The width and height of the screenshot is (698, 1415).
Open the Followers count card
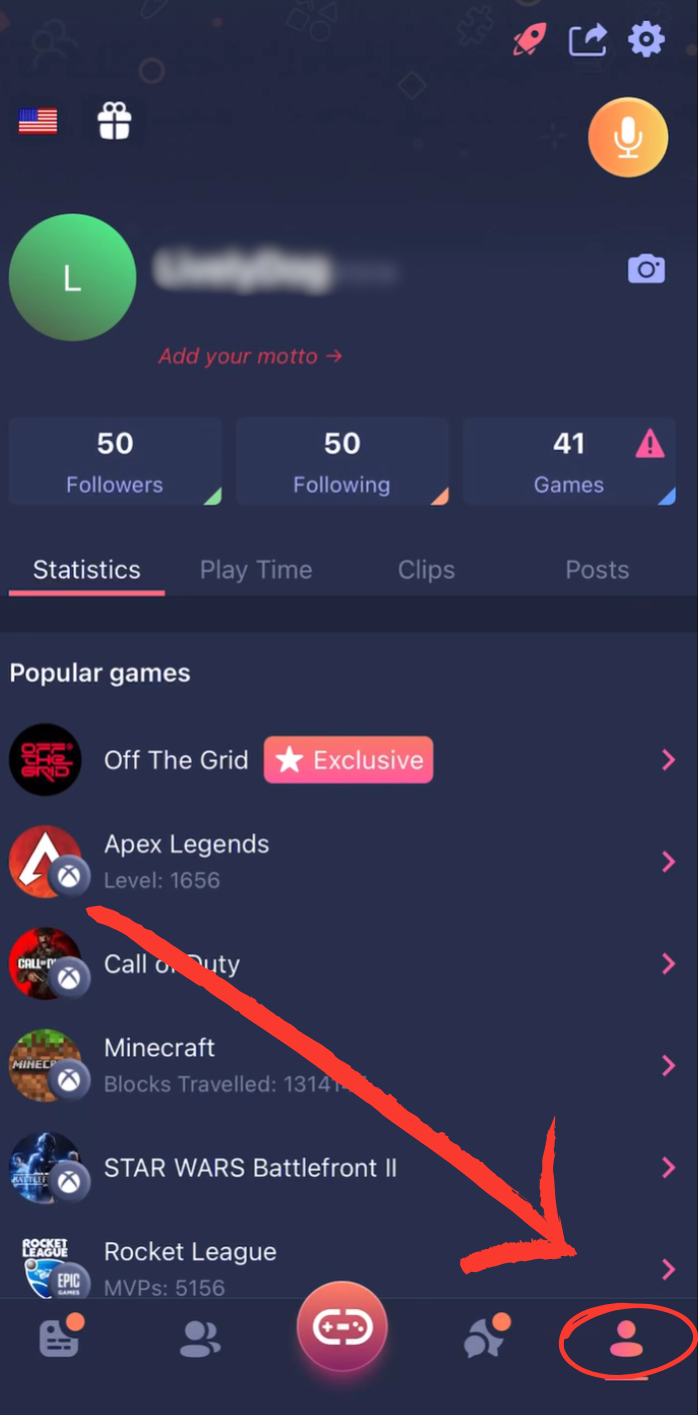point(115,462)
